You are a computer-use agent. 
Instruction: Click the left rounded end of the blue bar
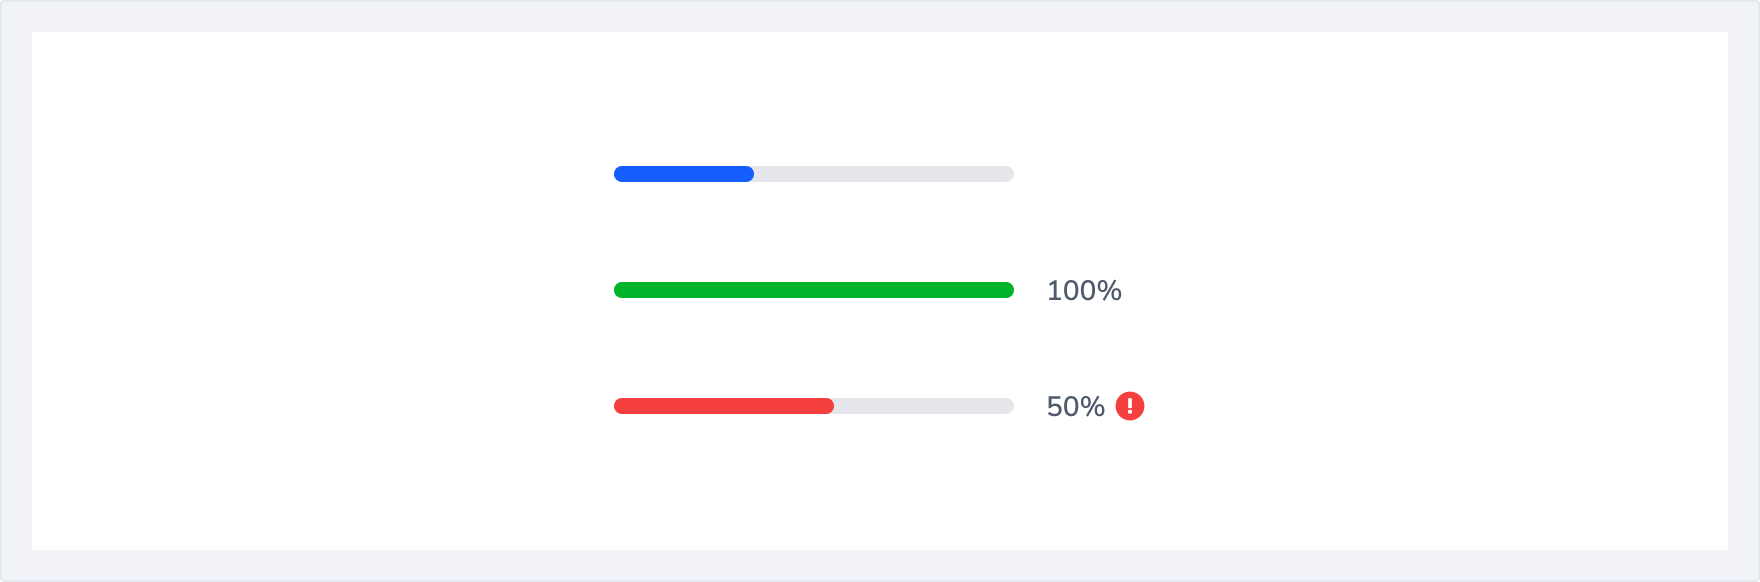coord(620,174)
